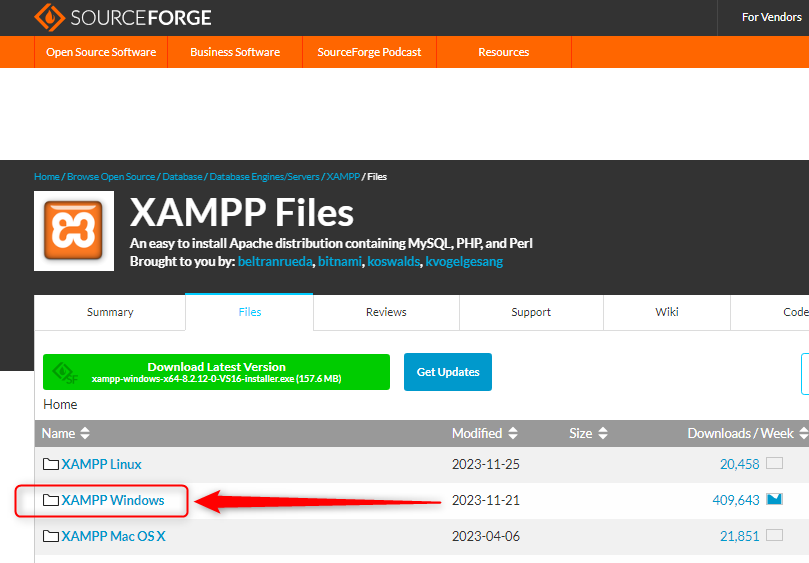Click the 21,851 downloads count
The width and height of the screenshot is (809, 563).
coord(739,536)
